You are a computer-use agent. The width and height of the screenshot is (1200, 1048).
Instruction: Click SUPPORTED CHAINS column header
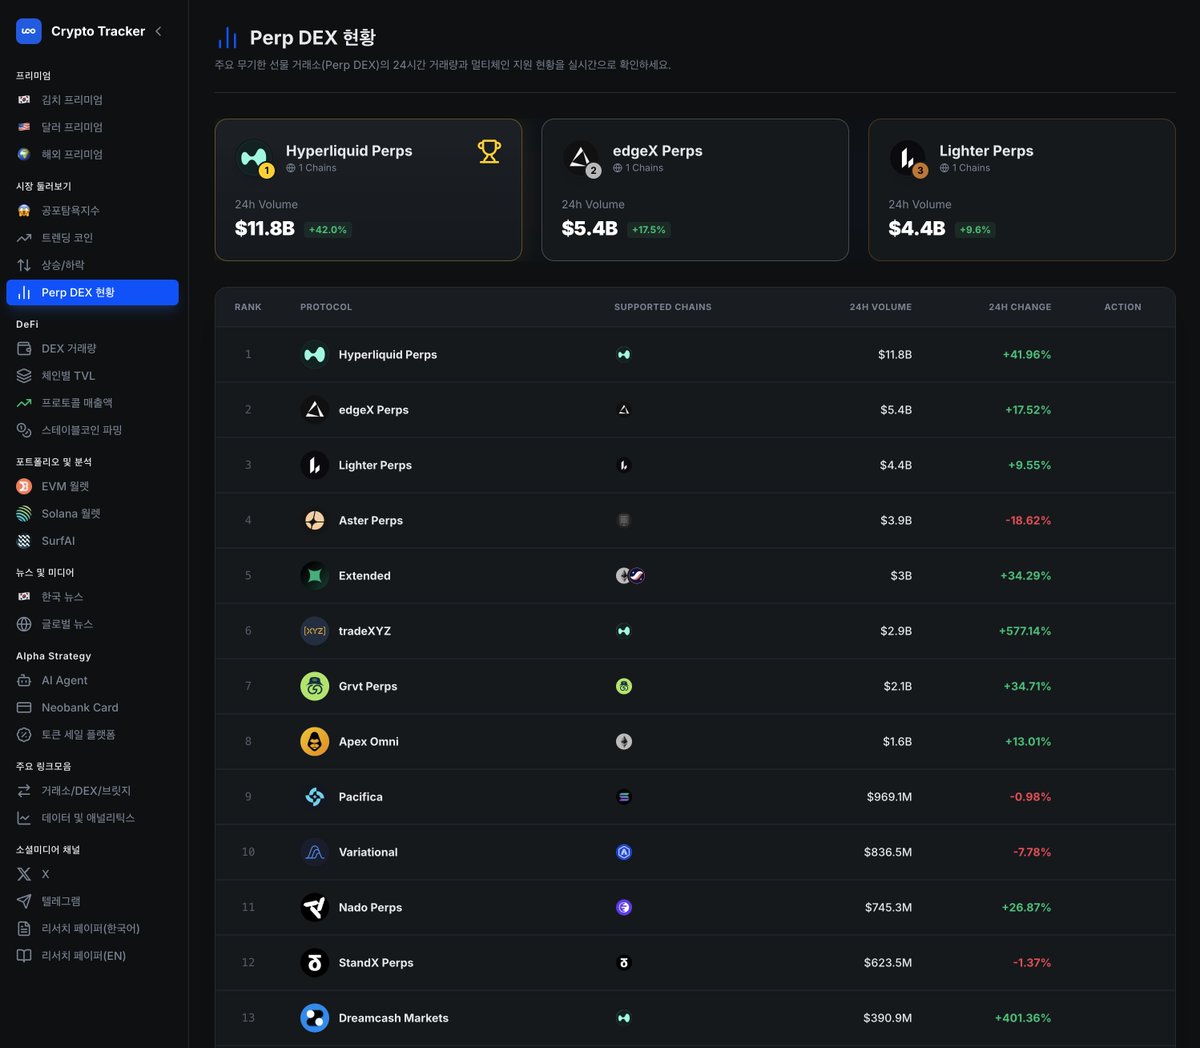point(663,307)
